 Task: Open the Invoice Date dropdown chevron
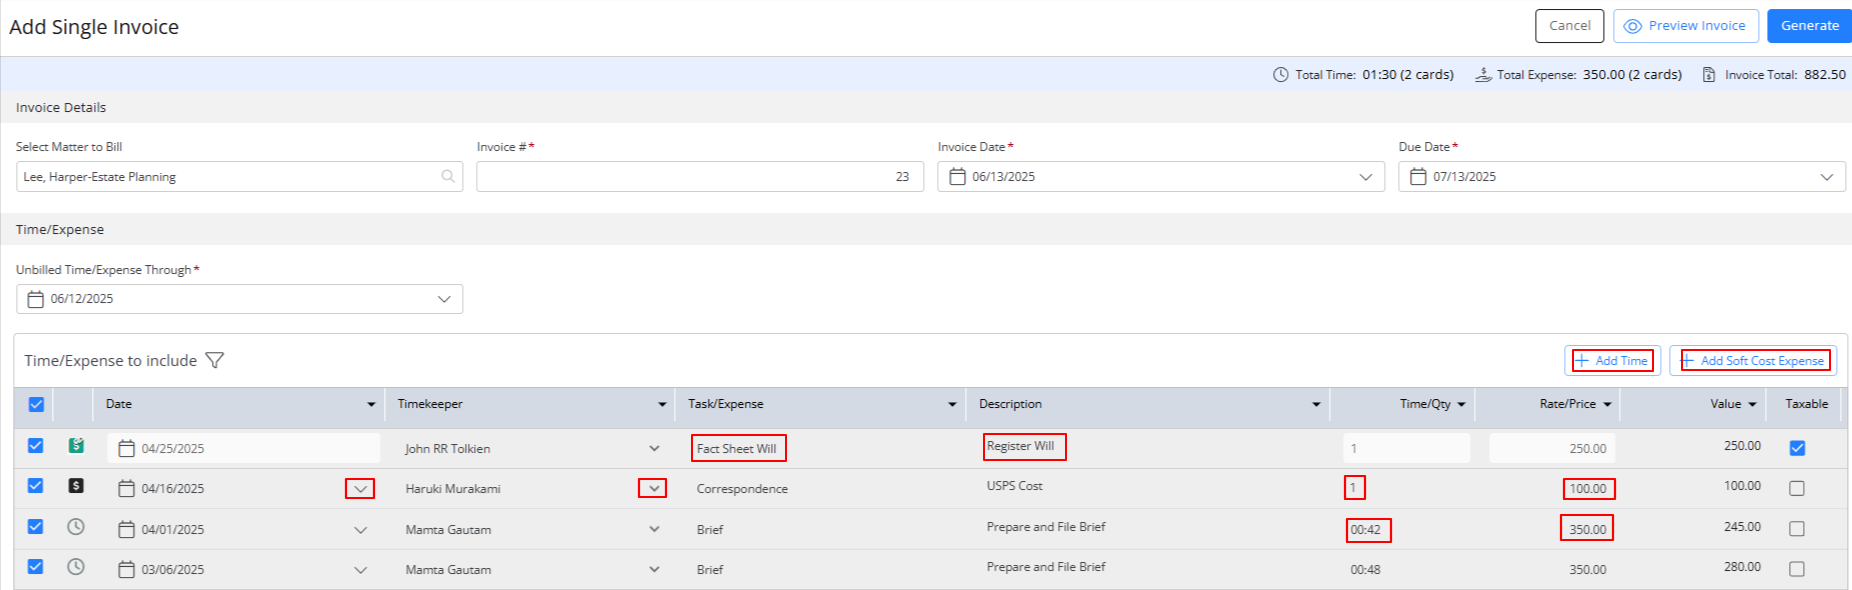coord(1366,177)
